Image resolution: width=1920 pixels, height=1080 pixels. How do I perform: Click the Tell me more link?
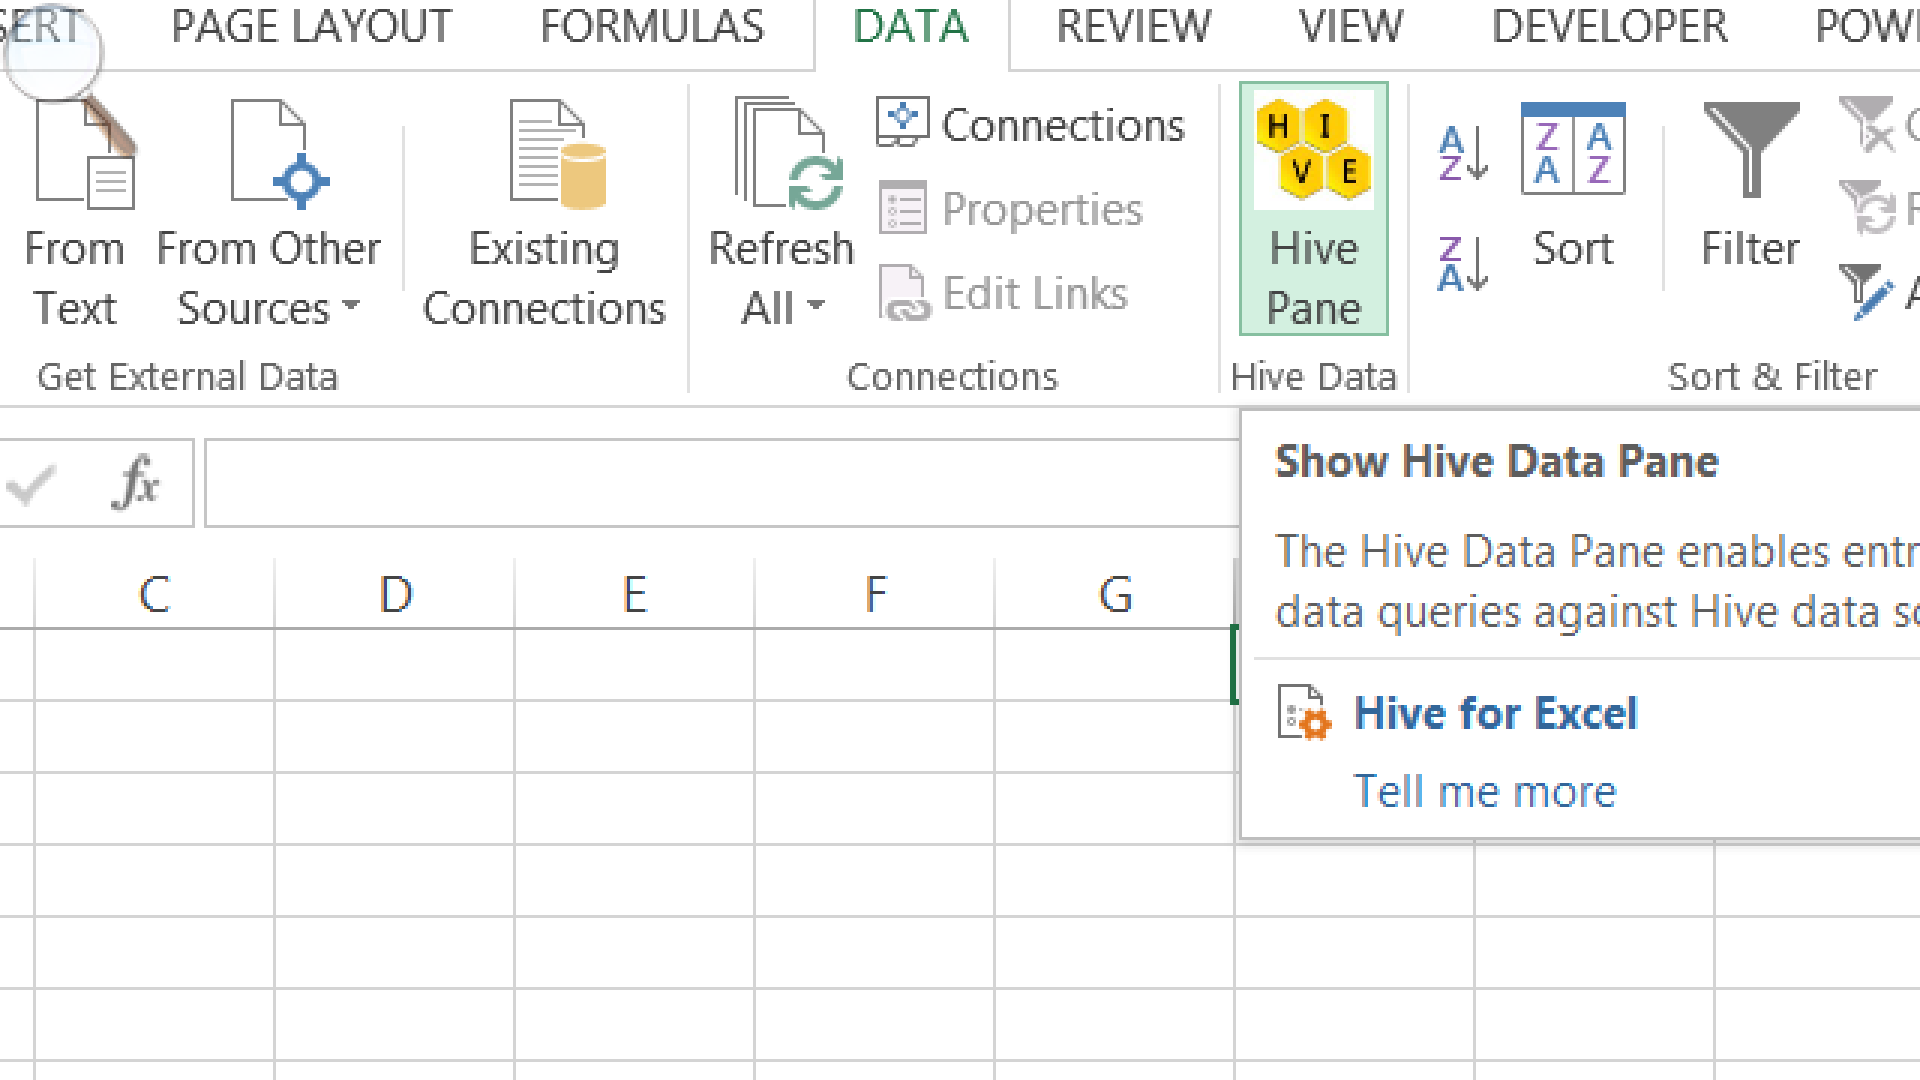click(x=1484, y=792)
